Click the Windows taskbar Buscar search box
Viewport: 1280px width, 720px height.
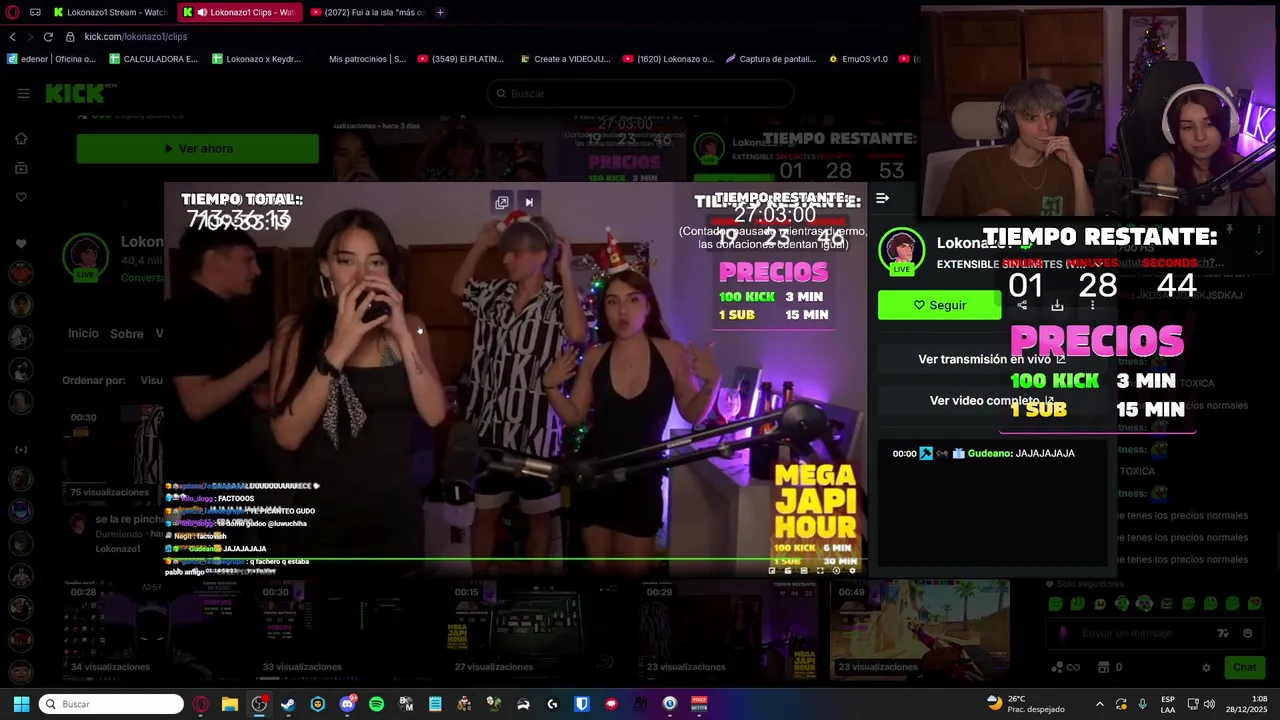coord(111,704)
